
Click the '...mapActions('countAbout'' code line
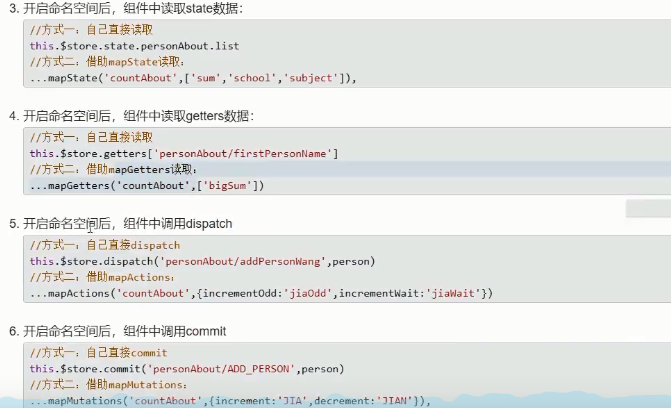pos(261,294)
